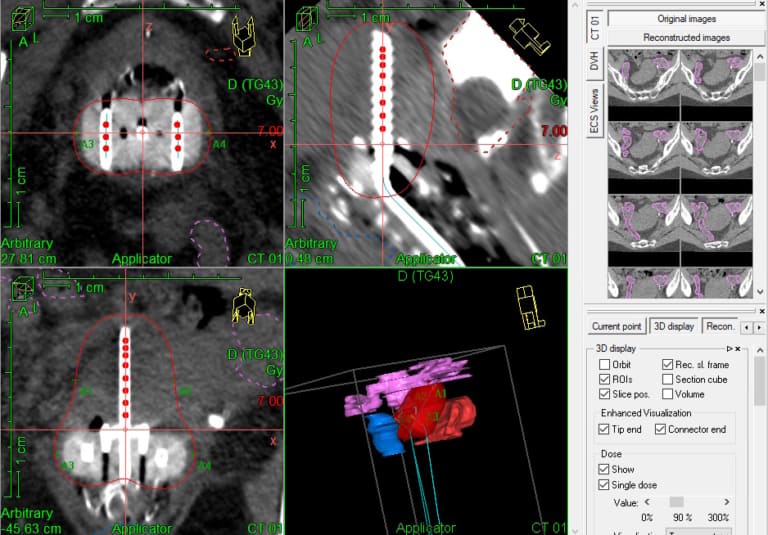Uncheck the Slice pos. option
This screenshot has width=768, height=535.
[x=604, y=394]
